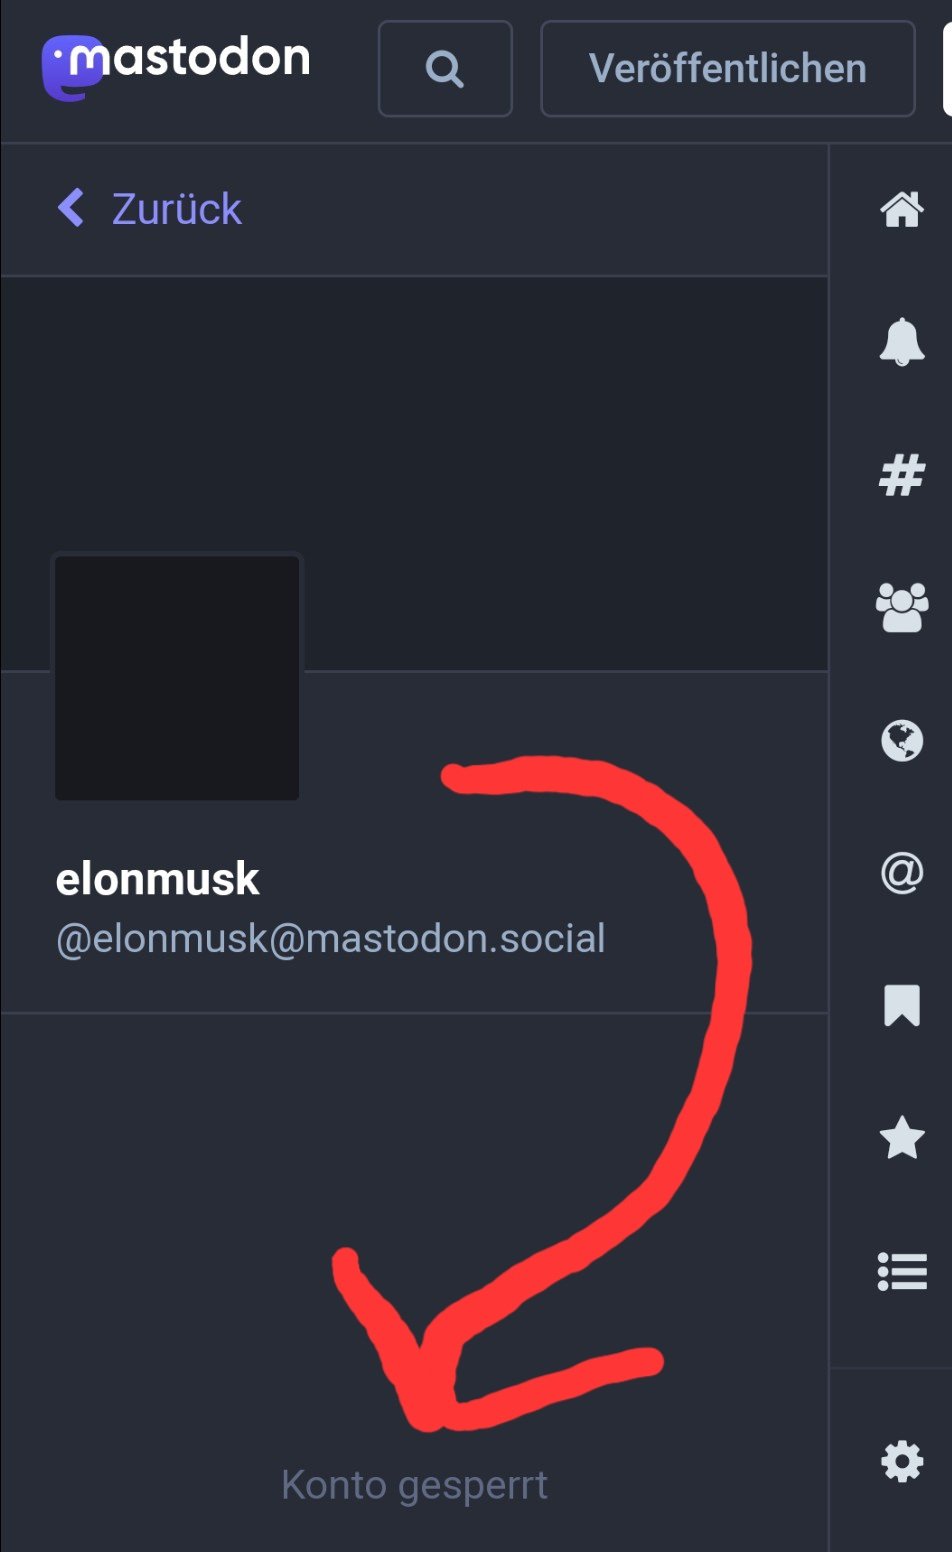Screen dimensions: 952x1552
Task: Click the back chevron arrow
Action: pos(71,209)
